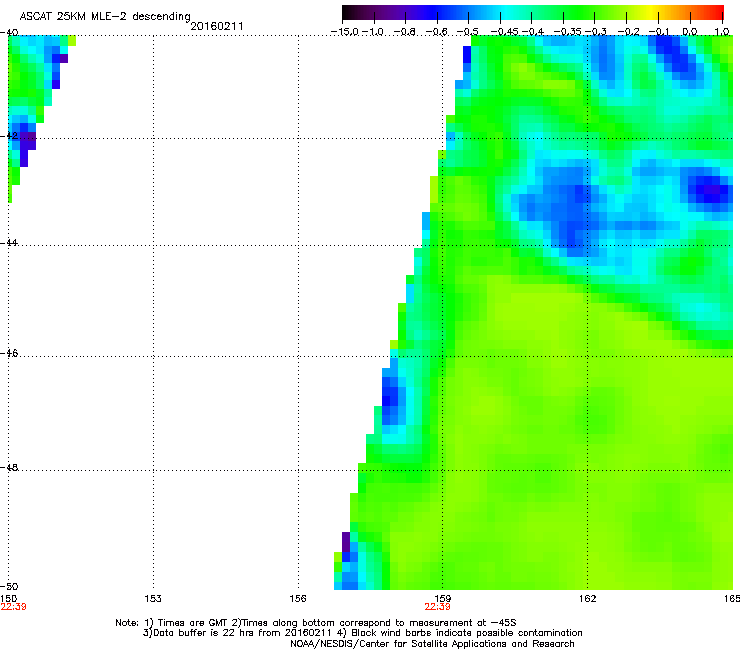Click the note line about times GMT

(316, 623)
